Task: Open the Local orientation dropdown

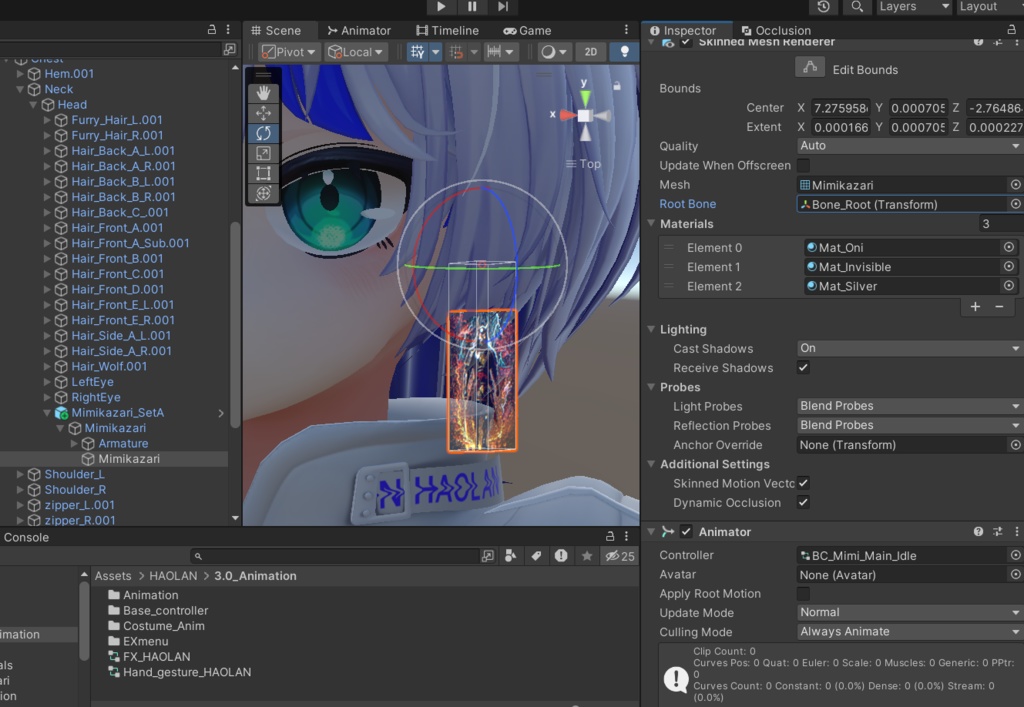Action: 356,52
